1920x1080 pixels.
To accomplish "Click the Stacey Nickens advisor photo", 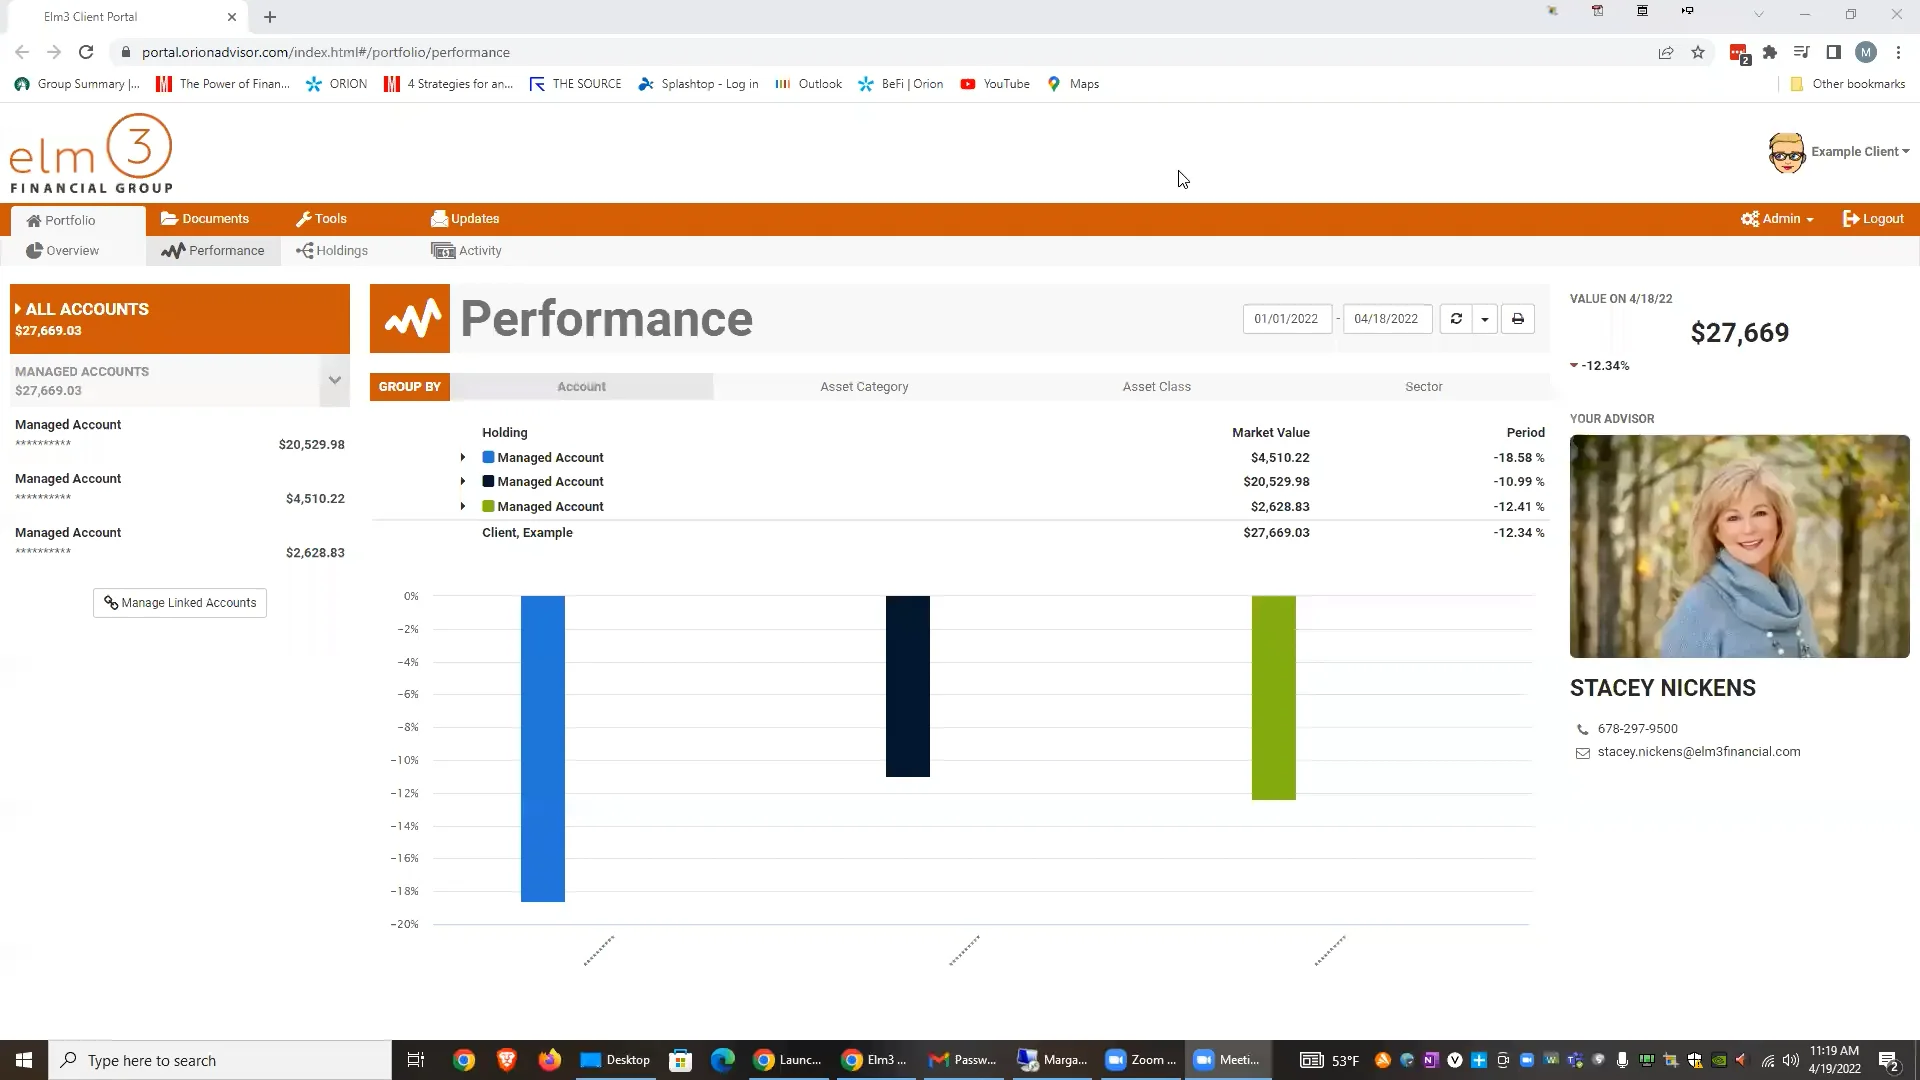I will [1739, 546].
